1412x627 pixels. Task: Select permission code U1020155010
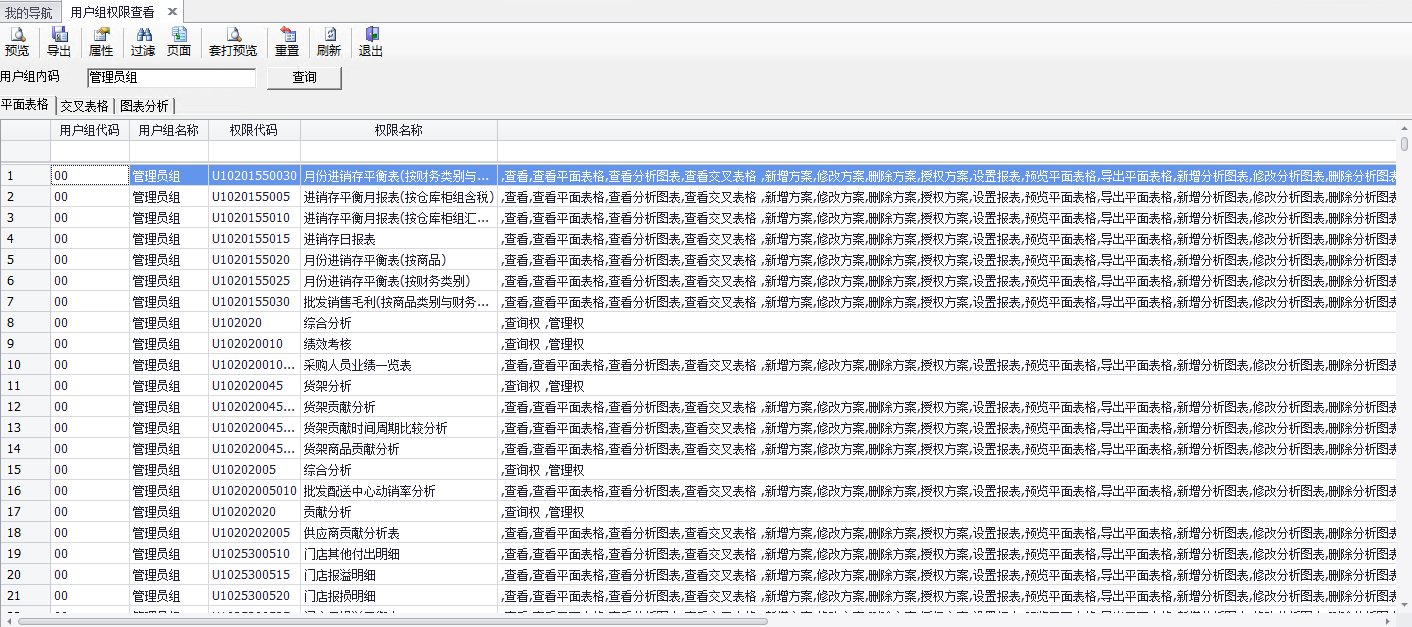(254, 218)
